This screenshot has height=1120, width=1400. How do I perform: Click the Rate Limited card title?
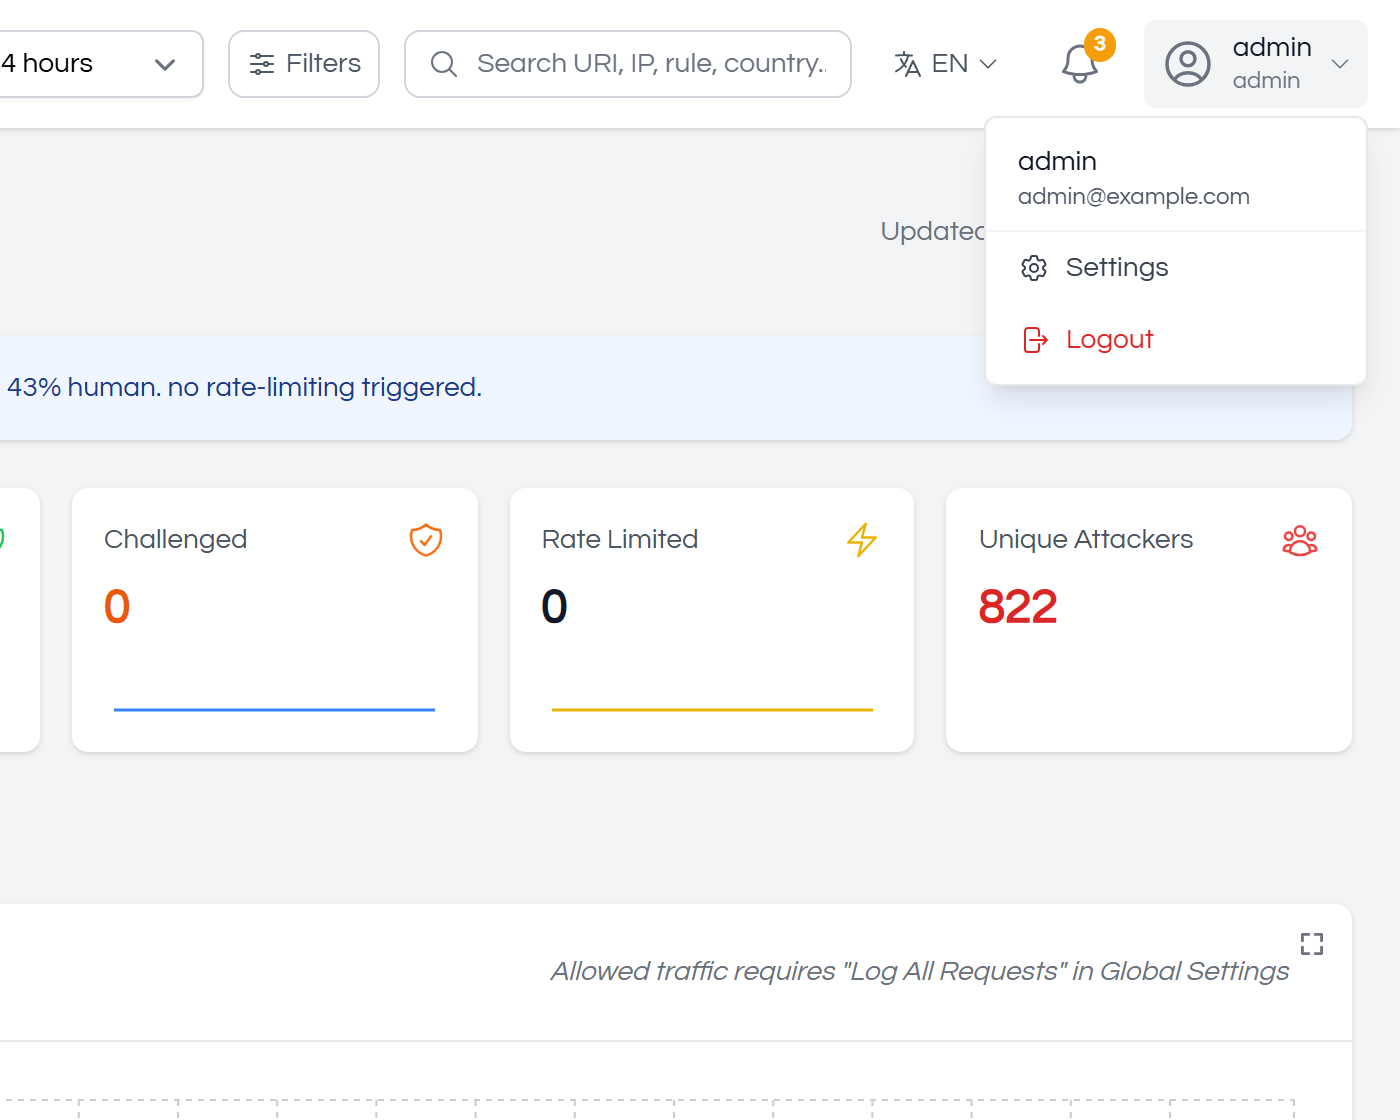pos(620,539)
